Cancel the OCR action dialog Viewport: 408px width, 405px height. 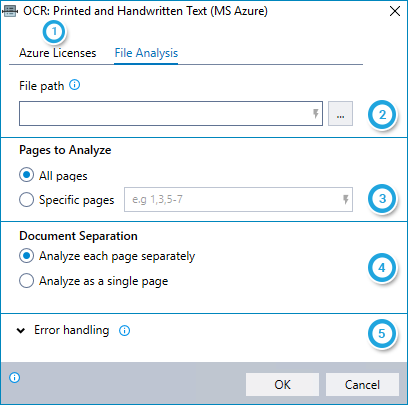362,385
